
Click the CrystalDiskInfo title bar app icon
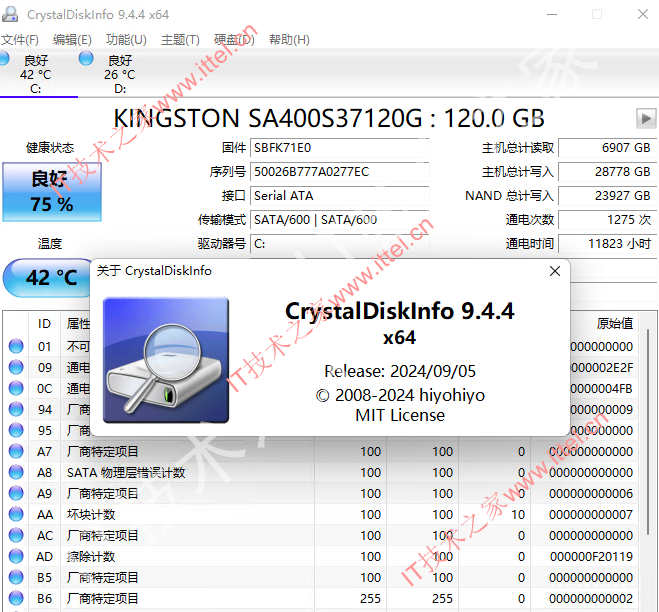point(10,14)
